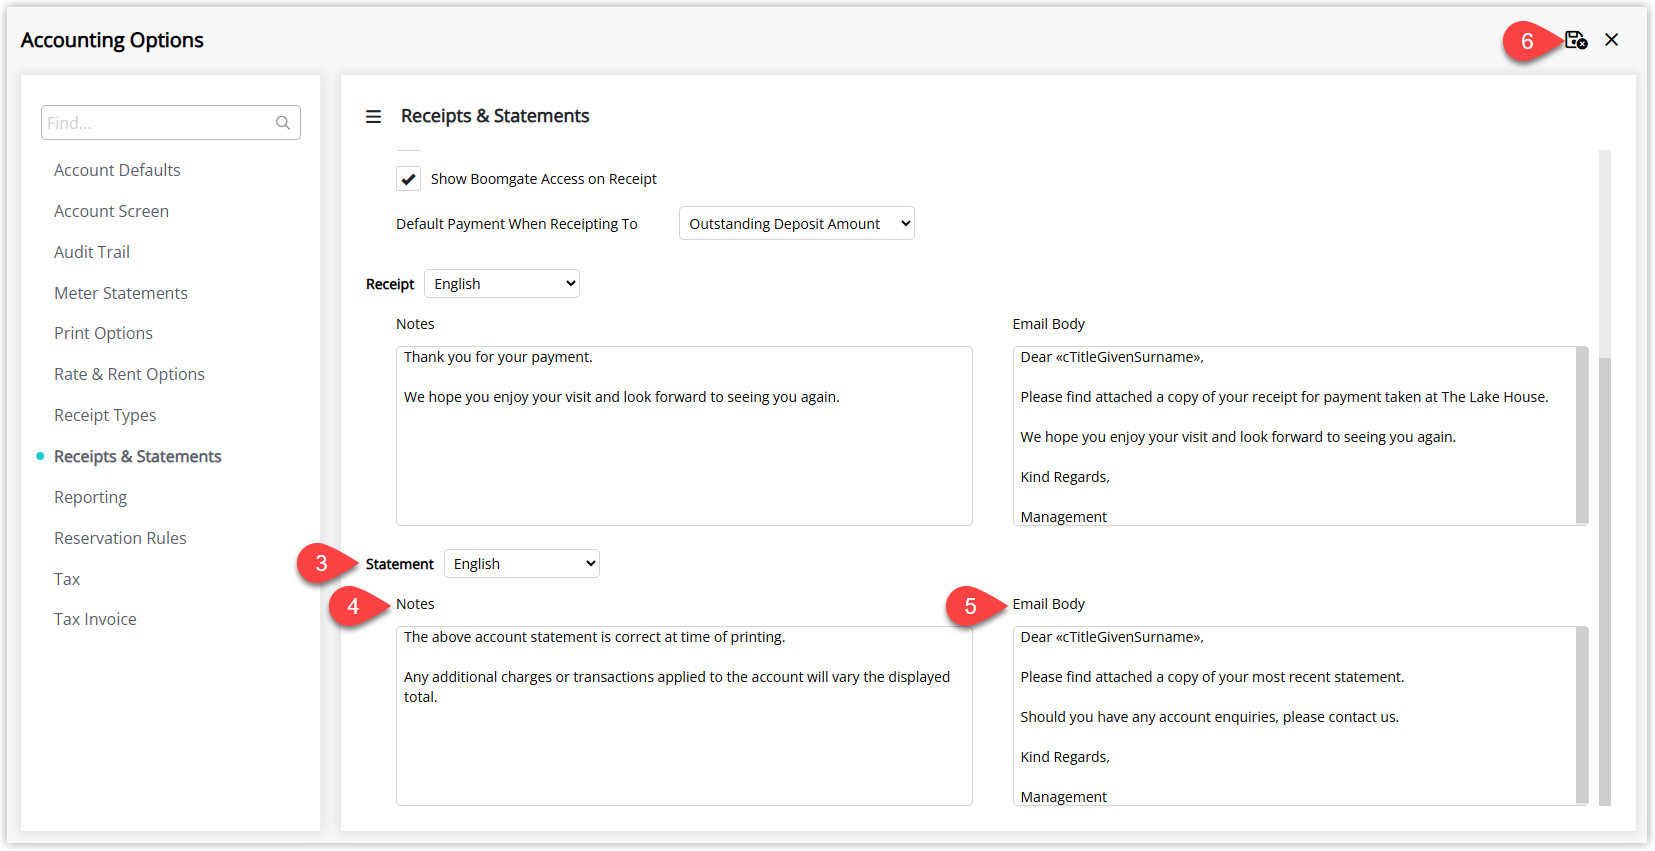Click the search magnifier in Find box

283,123
